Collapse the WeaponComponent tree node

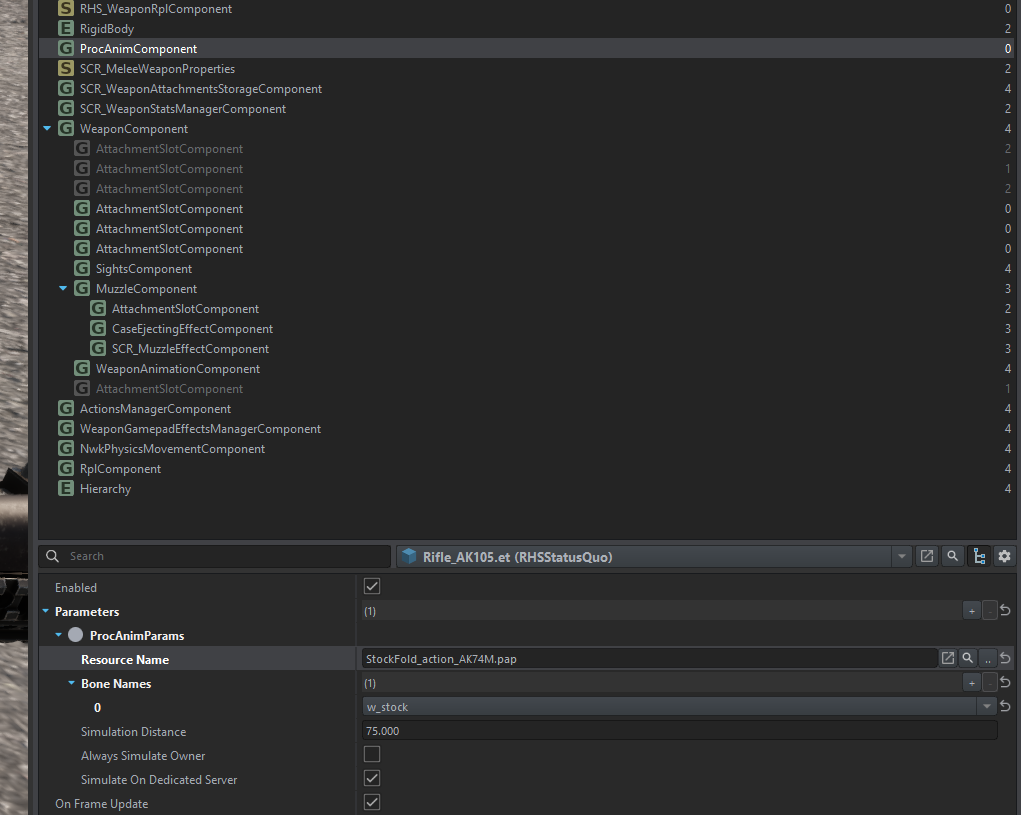[x=47, y=129]
